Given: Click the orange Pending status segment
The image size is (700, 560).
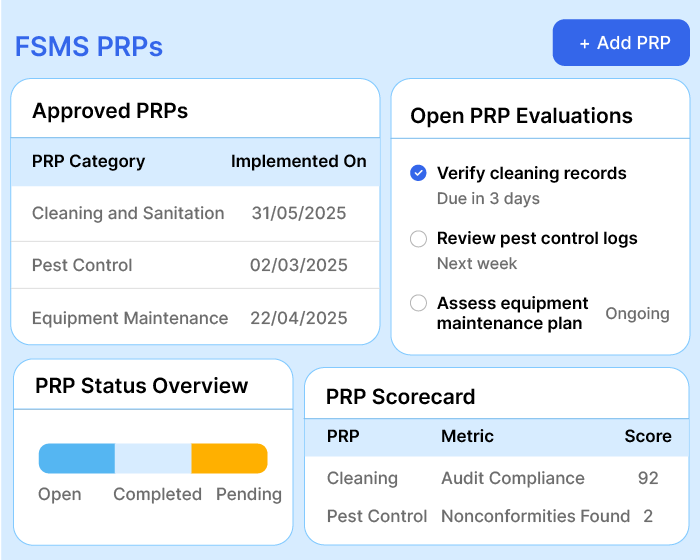Looking at the screenshot, I should 229,458.
